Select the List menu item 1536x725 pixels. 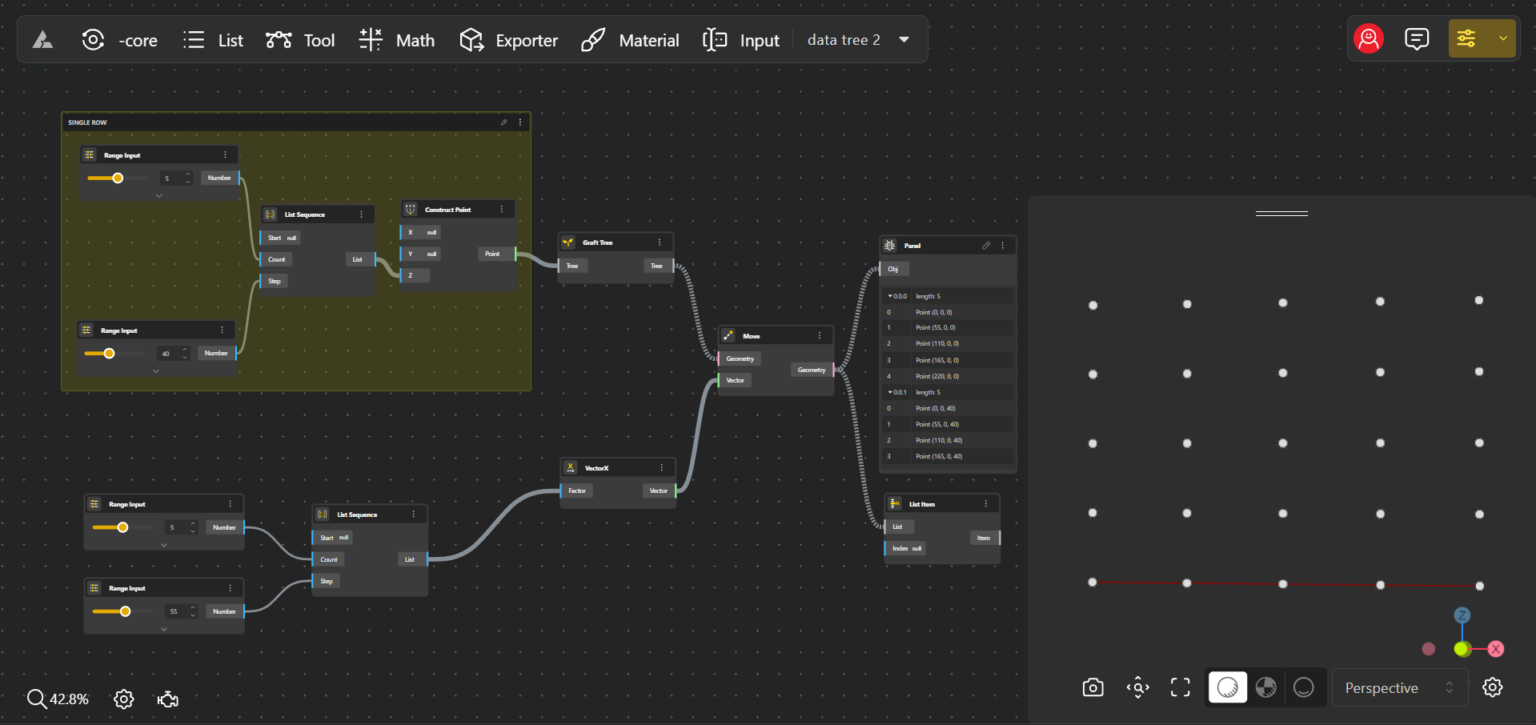[x=229, y=39]
